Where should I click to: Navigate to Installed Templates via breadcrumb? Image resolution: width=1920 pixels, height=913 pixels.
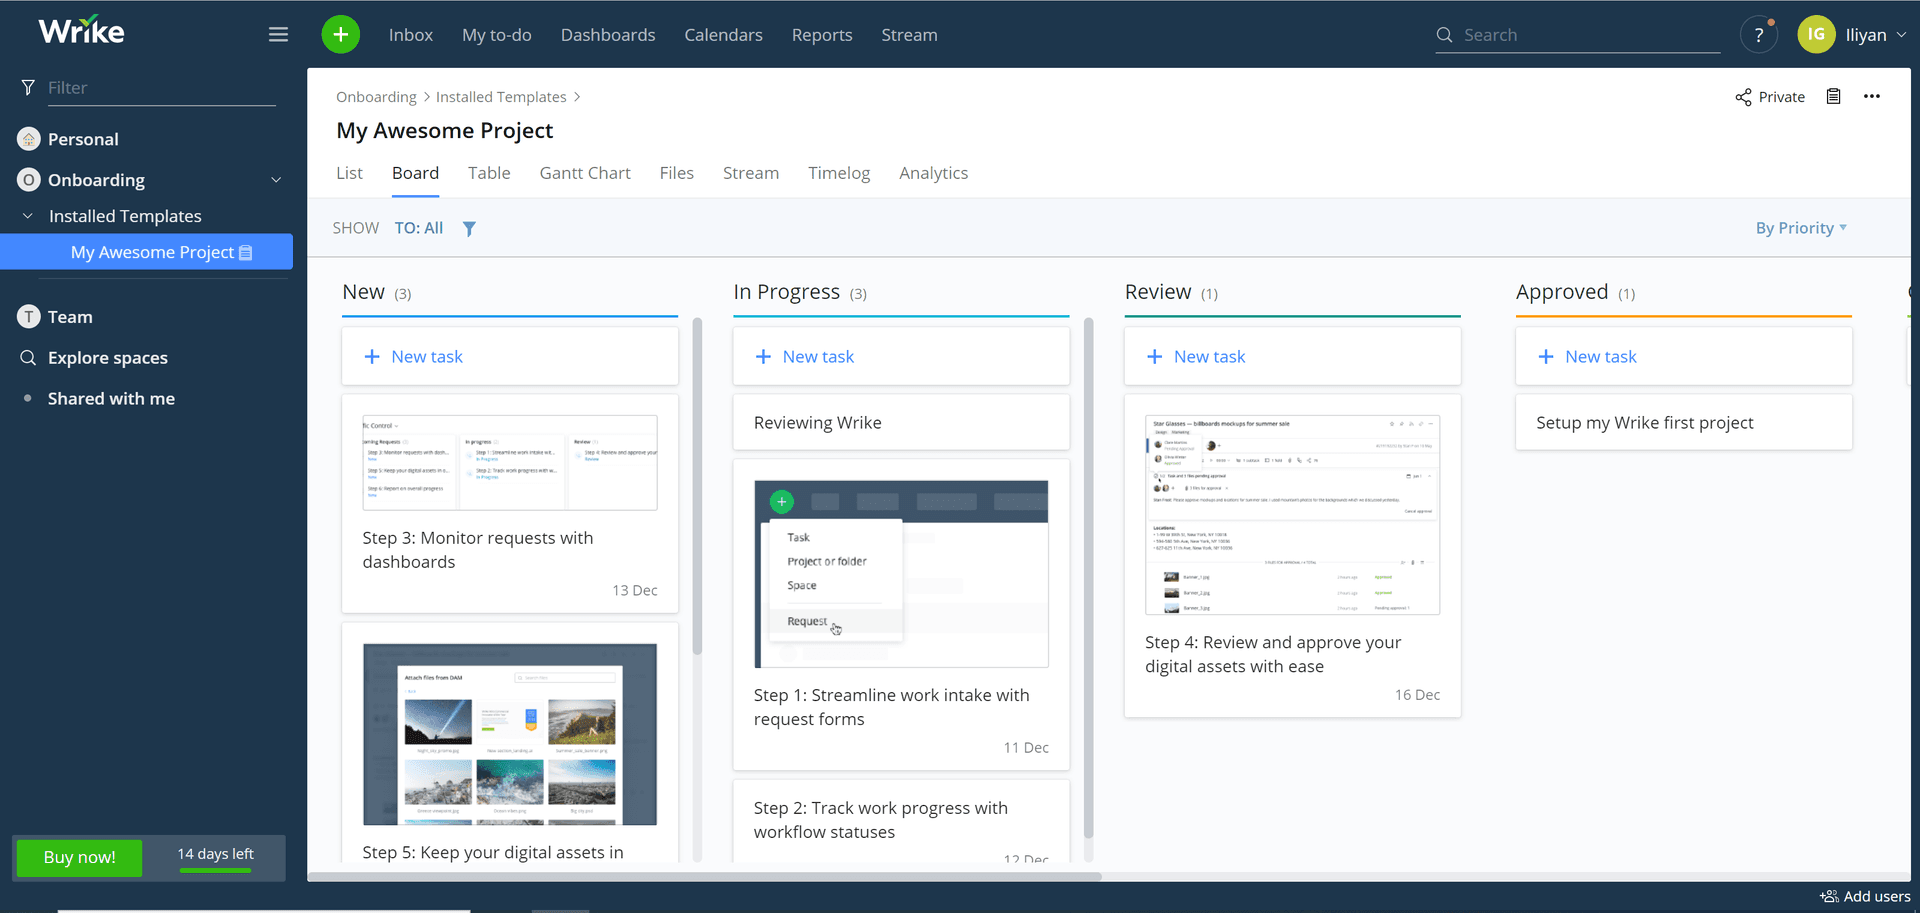click(x=501, y=96)
